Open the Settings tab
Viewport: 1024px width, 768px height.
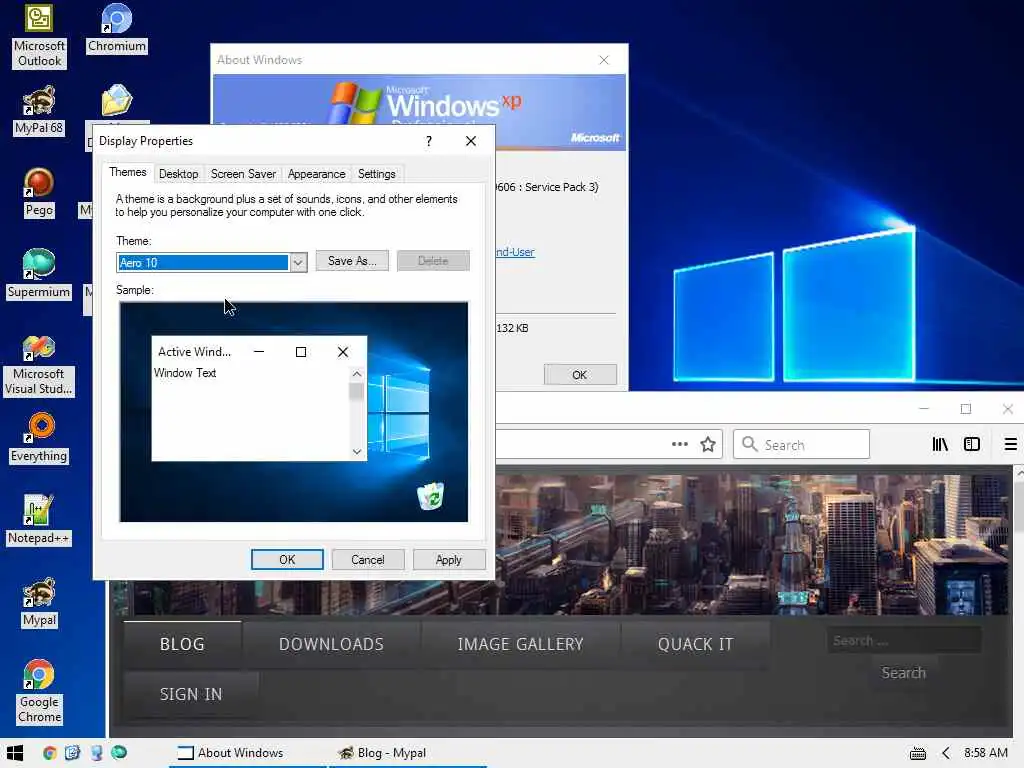(377, 174)
